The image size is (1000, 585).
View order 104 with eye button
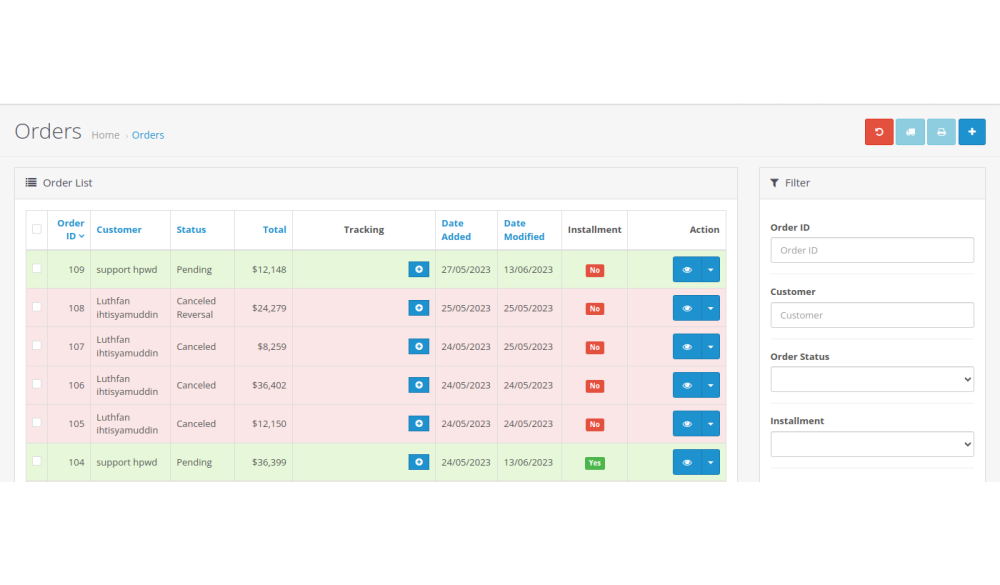point(687,463)
